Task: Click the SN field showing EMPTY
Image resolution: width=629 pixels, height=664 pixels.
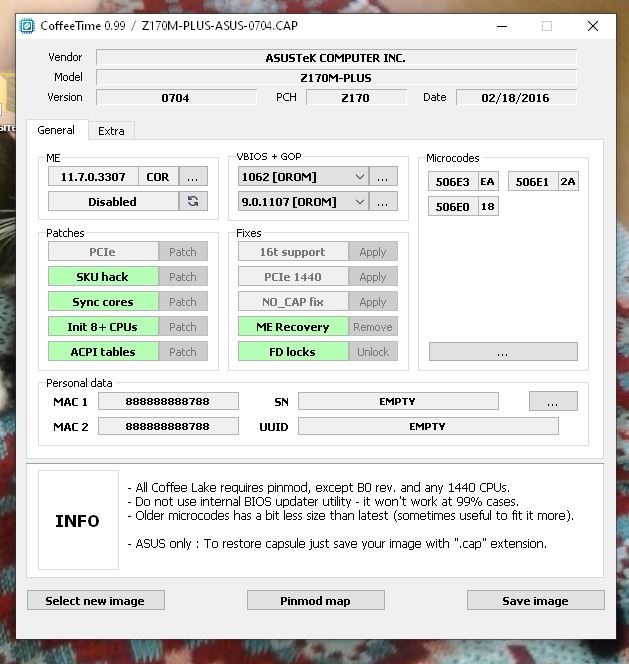Action: (398, 401)
